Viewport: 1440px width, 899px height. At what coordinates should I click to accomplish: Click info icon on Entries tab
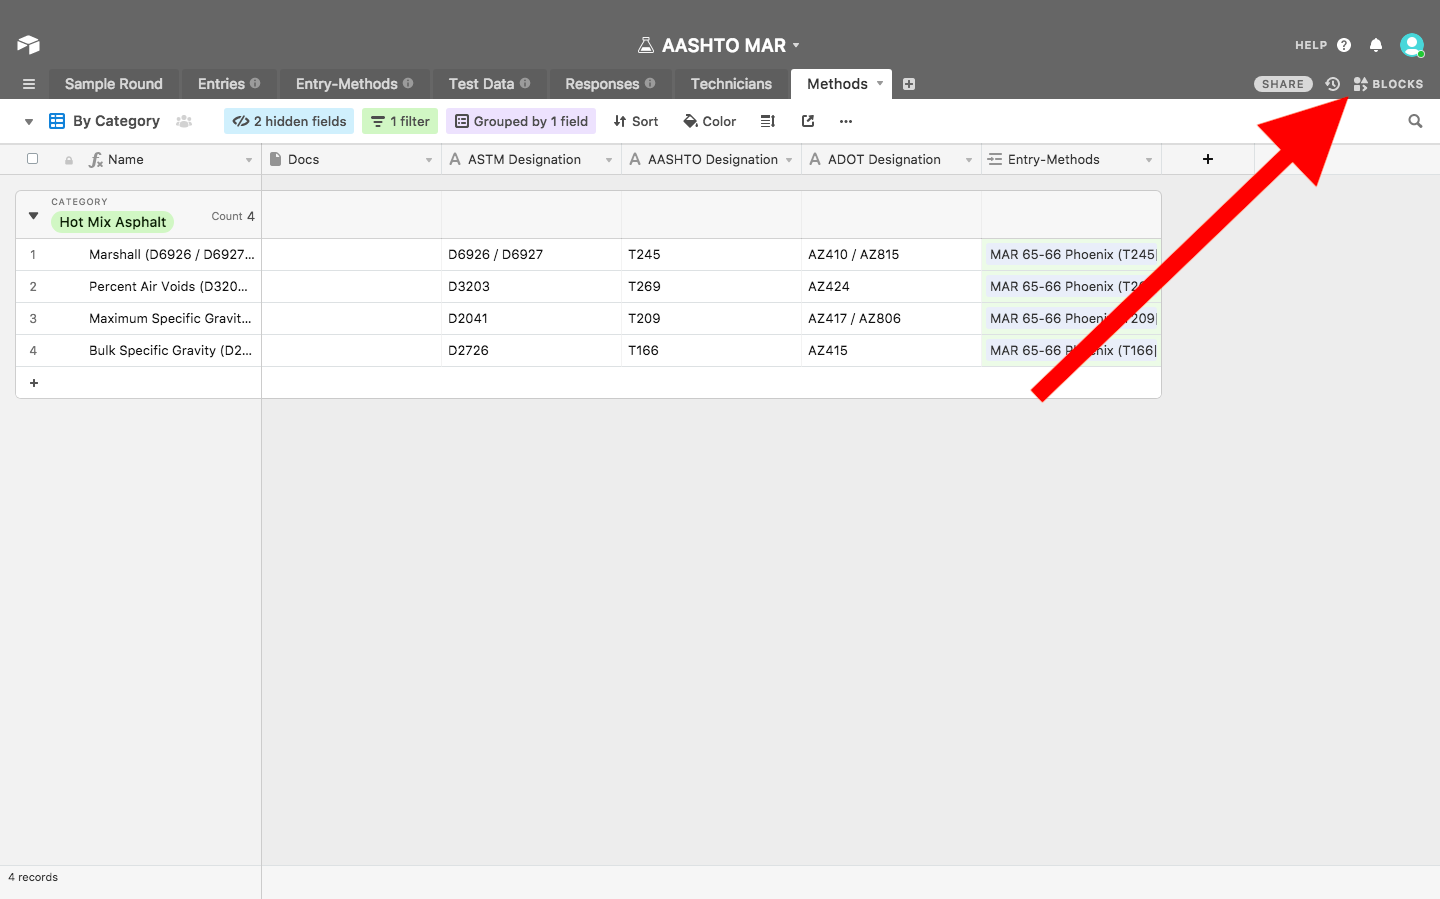pyautogui.click(x=255, y=83)
